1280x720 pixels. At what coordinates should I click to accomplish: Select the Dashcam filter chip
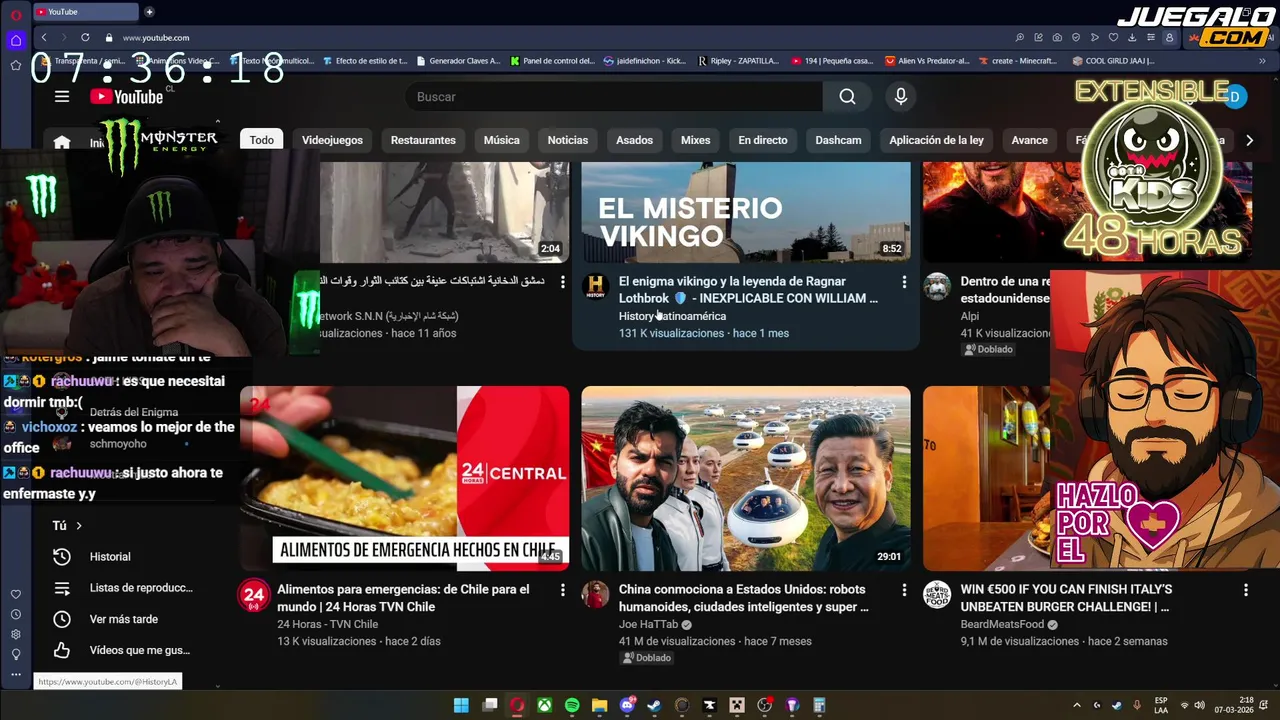[x=838, y=140]
